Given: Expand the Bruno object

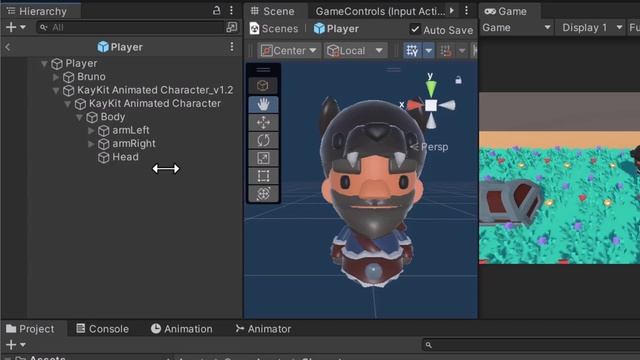Looking at the screenshot, I should (56, 77).
